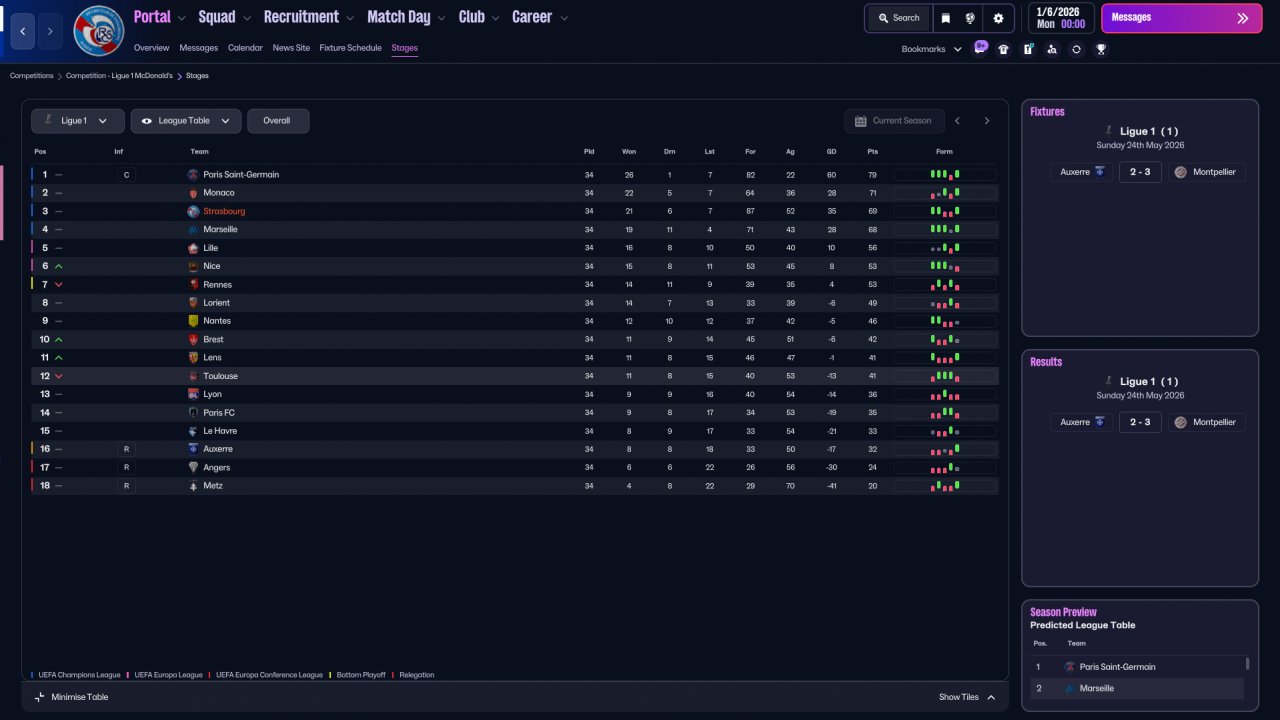
Task: Click the Current Season button
Action: click(892, 121)
